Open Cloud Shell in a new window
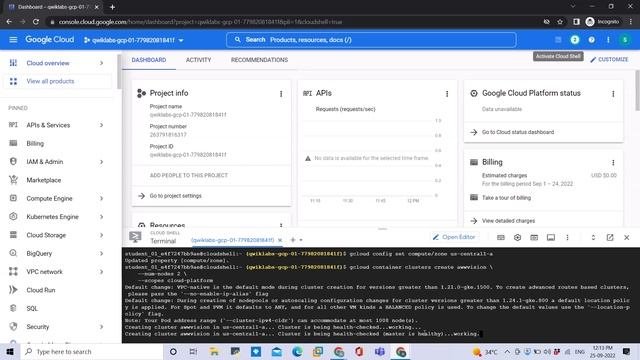 (610, 238)
